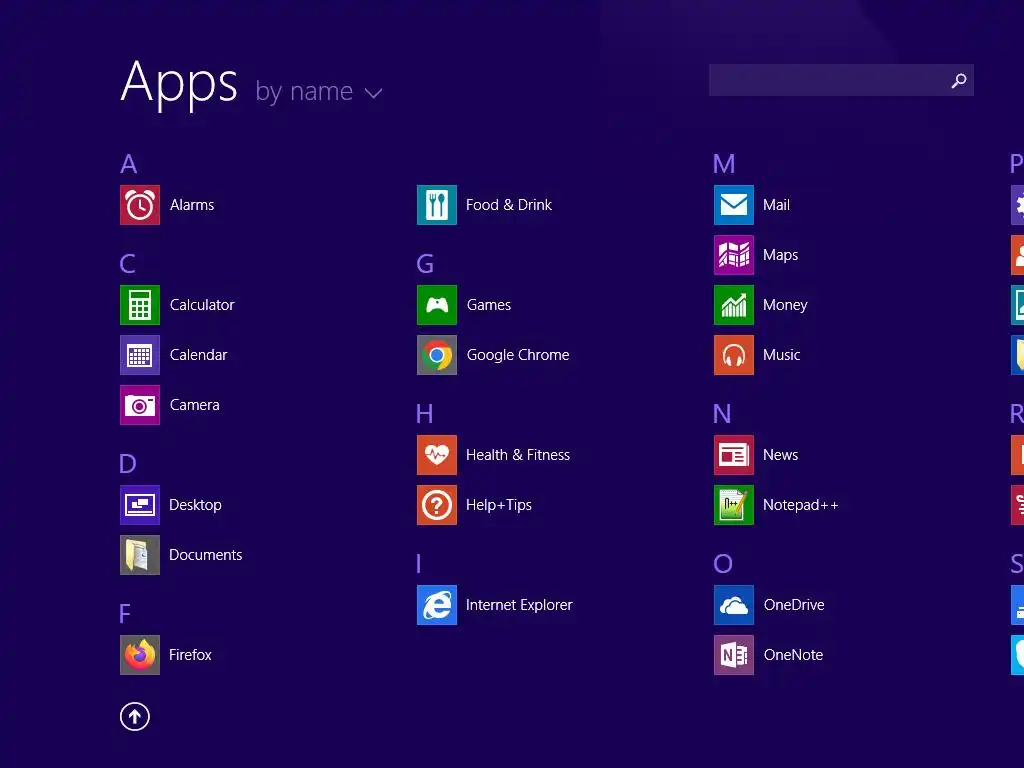Click the 'Camera' text label
The image size is (1024, 768).
coord(195,405)
